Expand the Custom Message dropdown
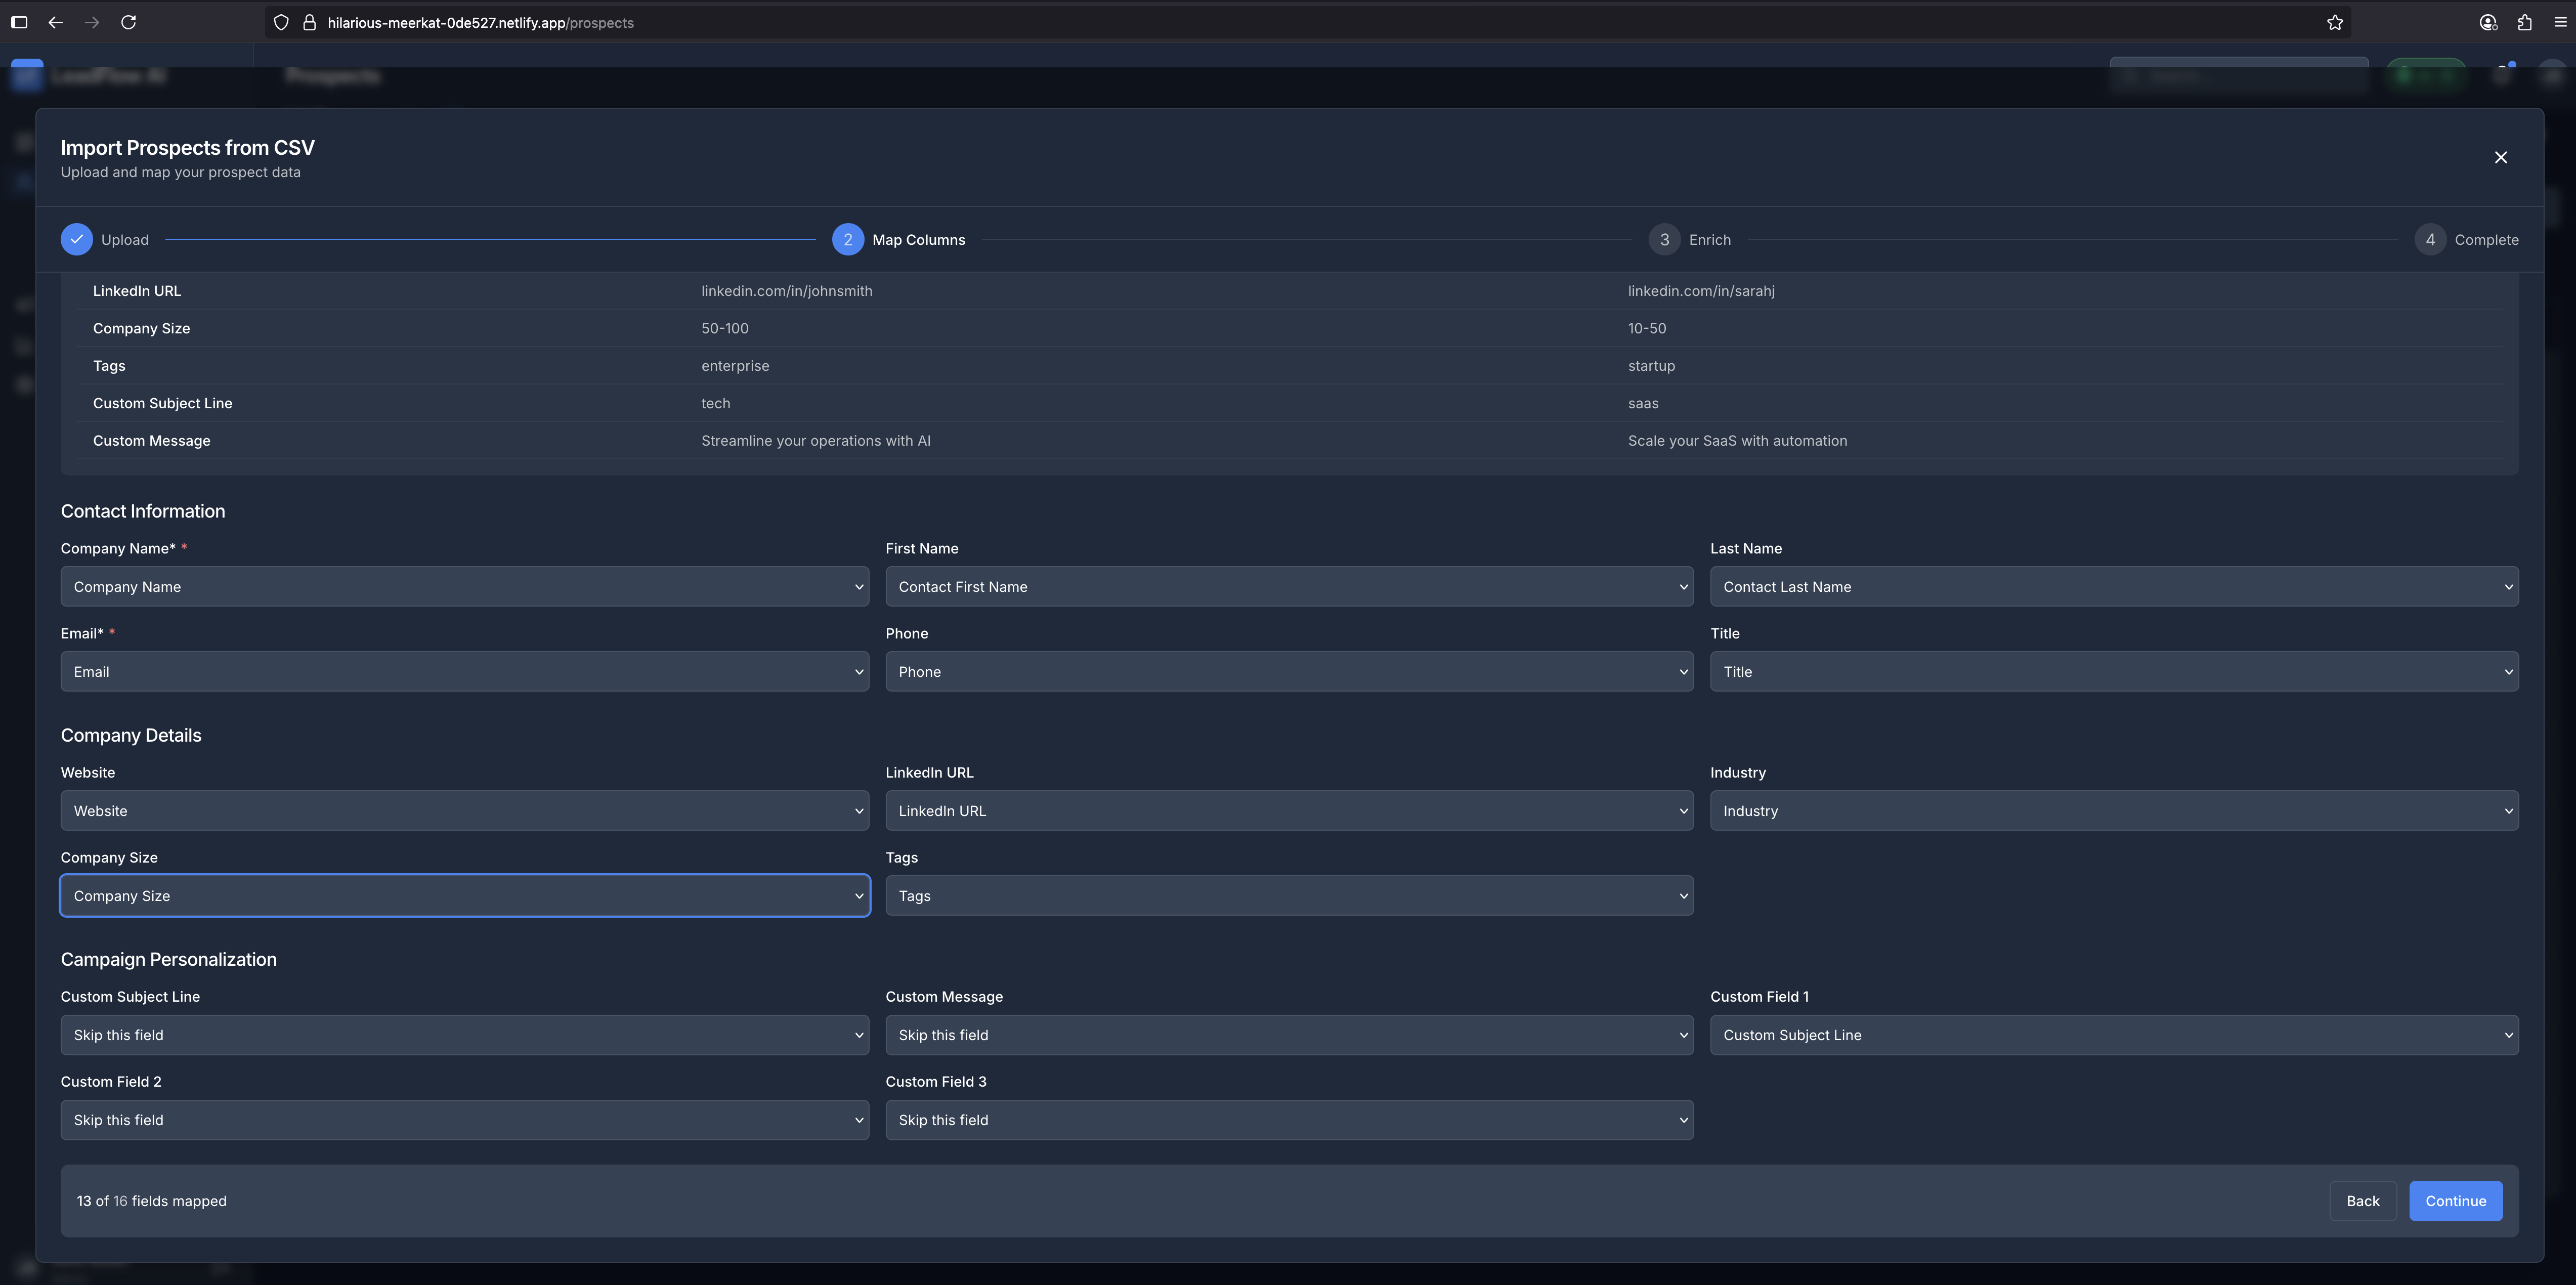 tap(1288, 1035)
